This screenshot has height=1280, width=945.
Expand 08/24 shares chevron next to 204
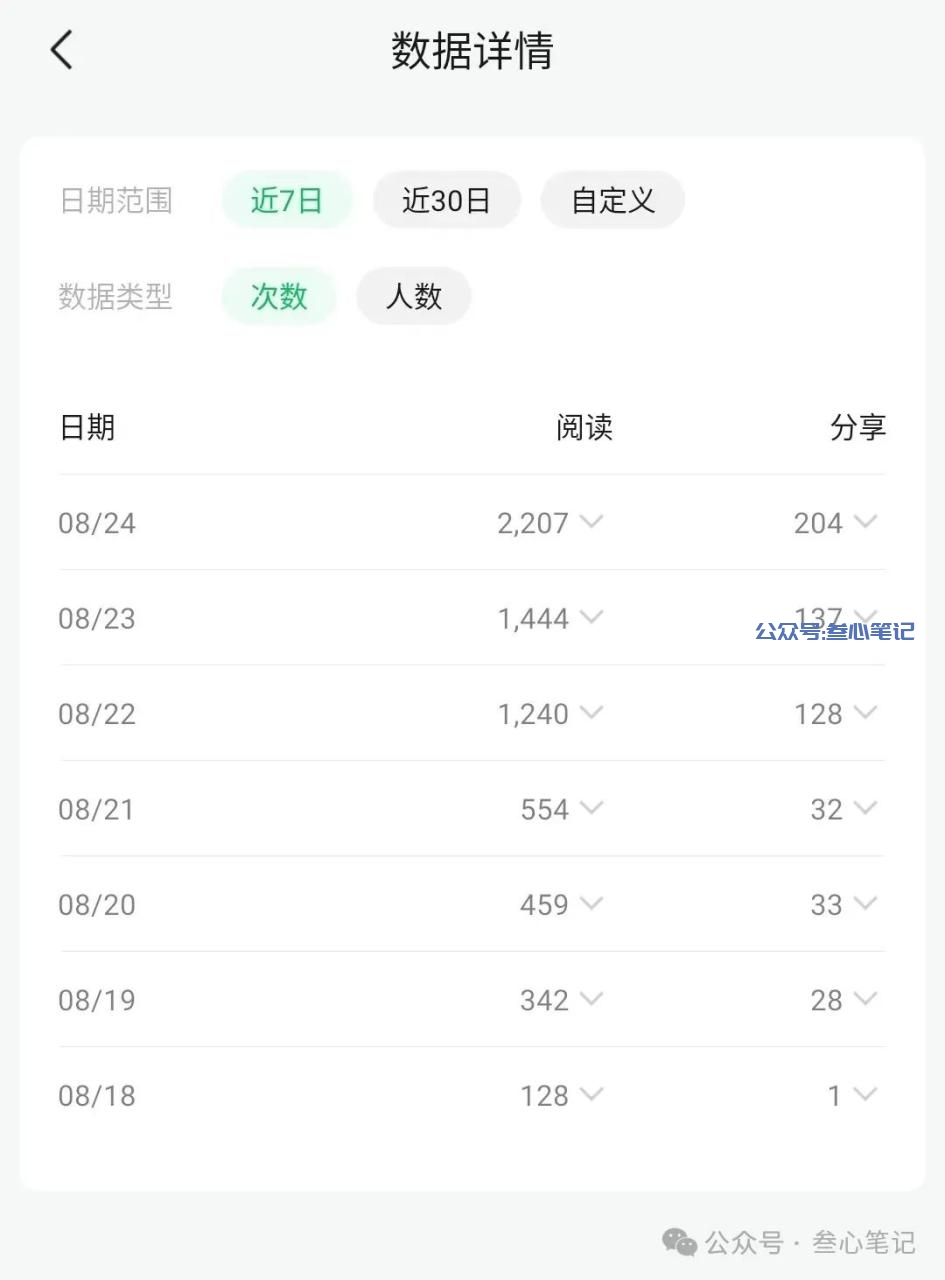point(866,521)
